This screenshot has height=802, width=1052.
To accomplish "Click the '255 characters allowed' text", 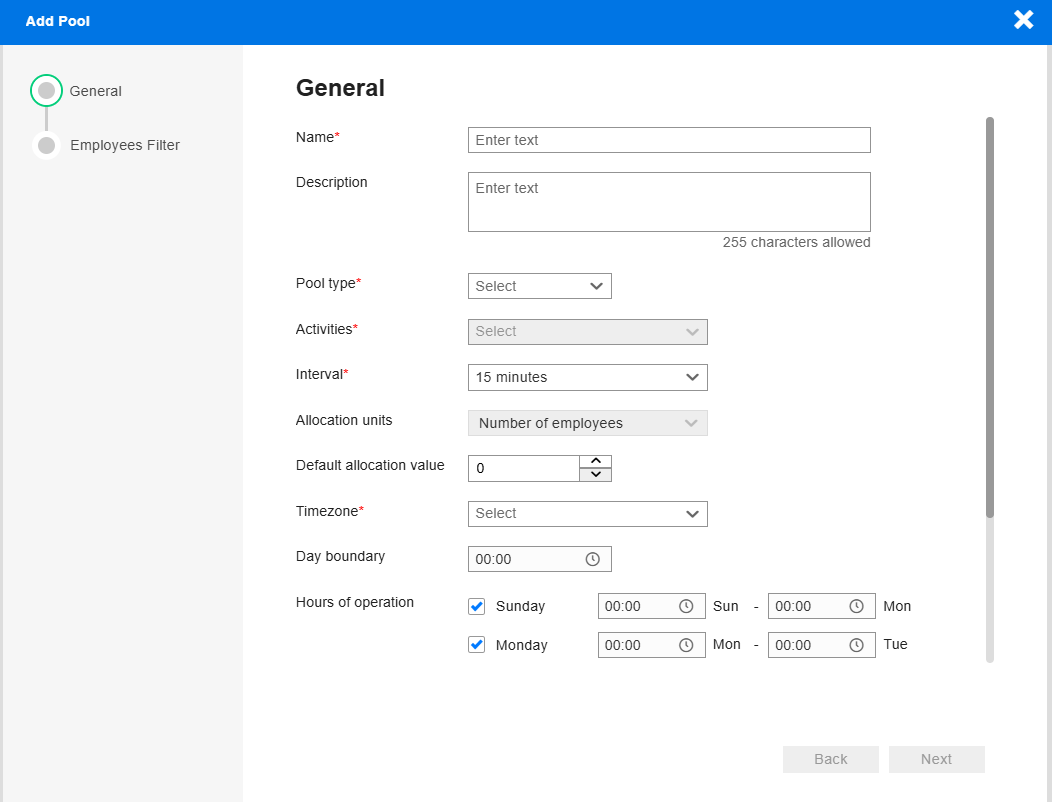I will [x=796, y=242].
